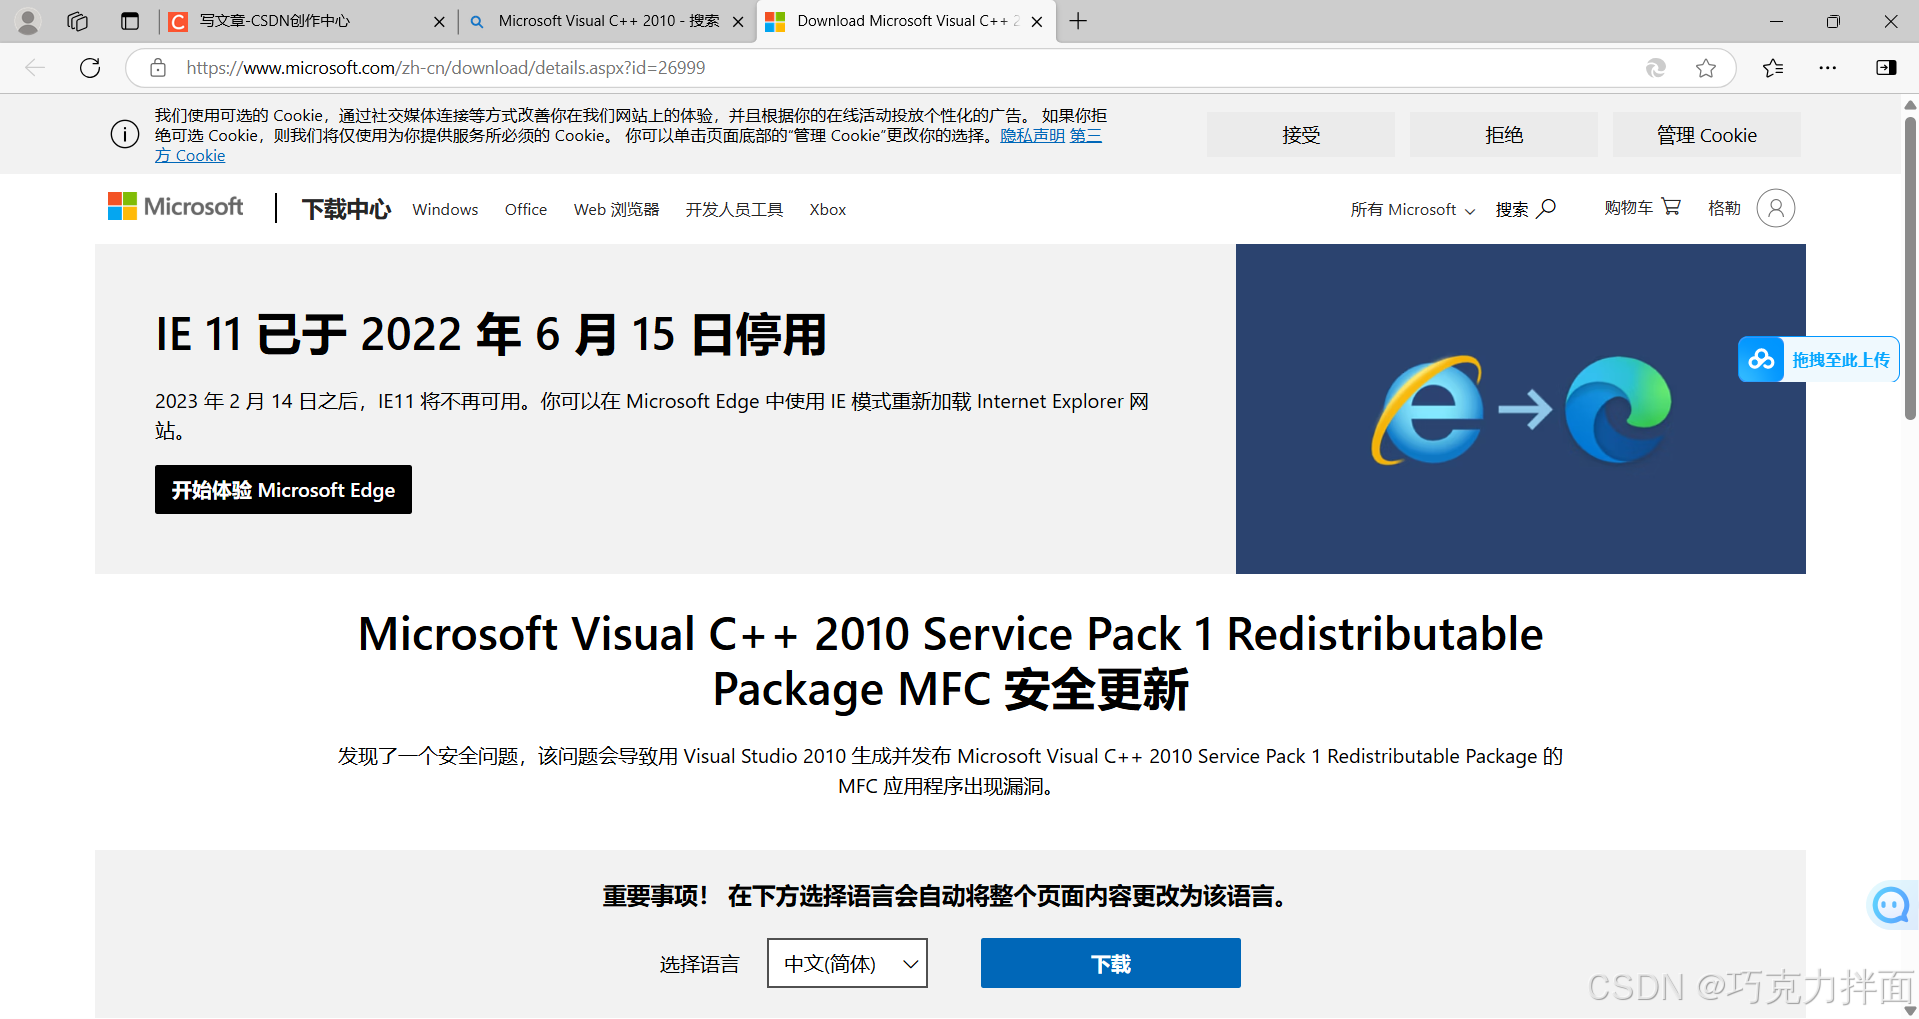This screenshot has height=1019, width=1919.
Task: Click the 管理 Cookie button
Action: click(1706, 135)
